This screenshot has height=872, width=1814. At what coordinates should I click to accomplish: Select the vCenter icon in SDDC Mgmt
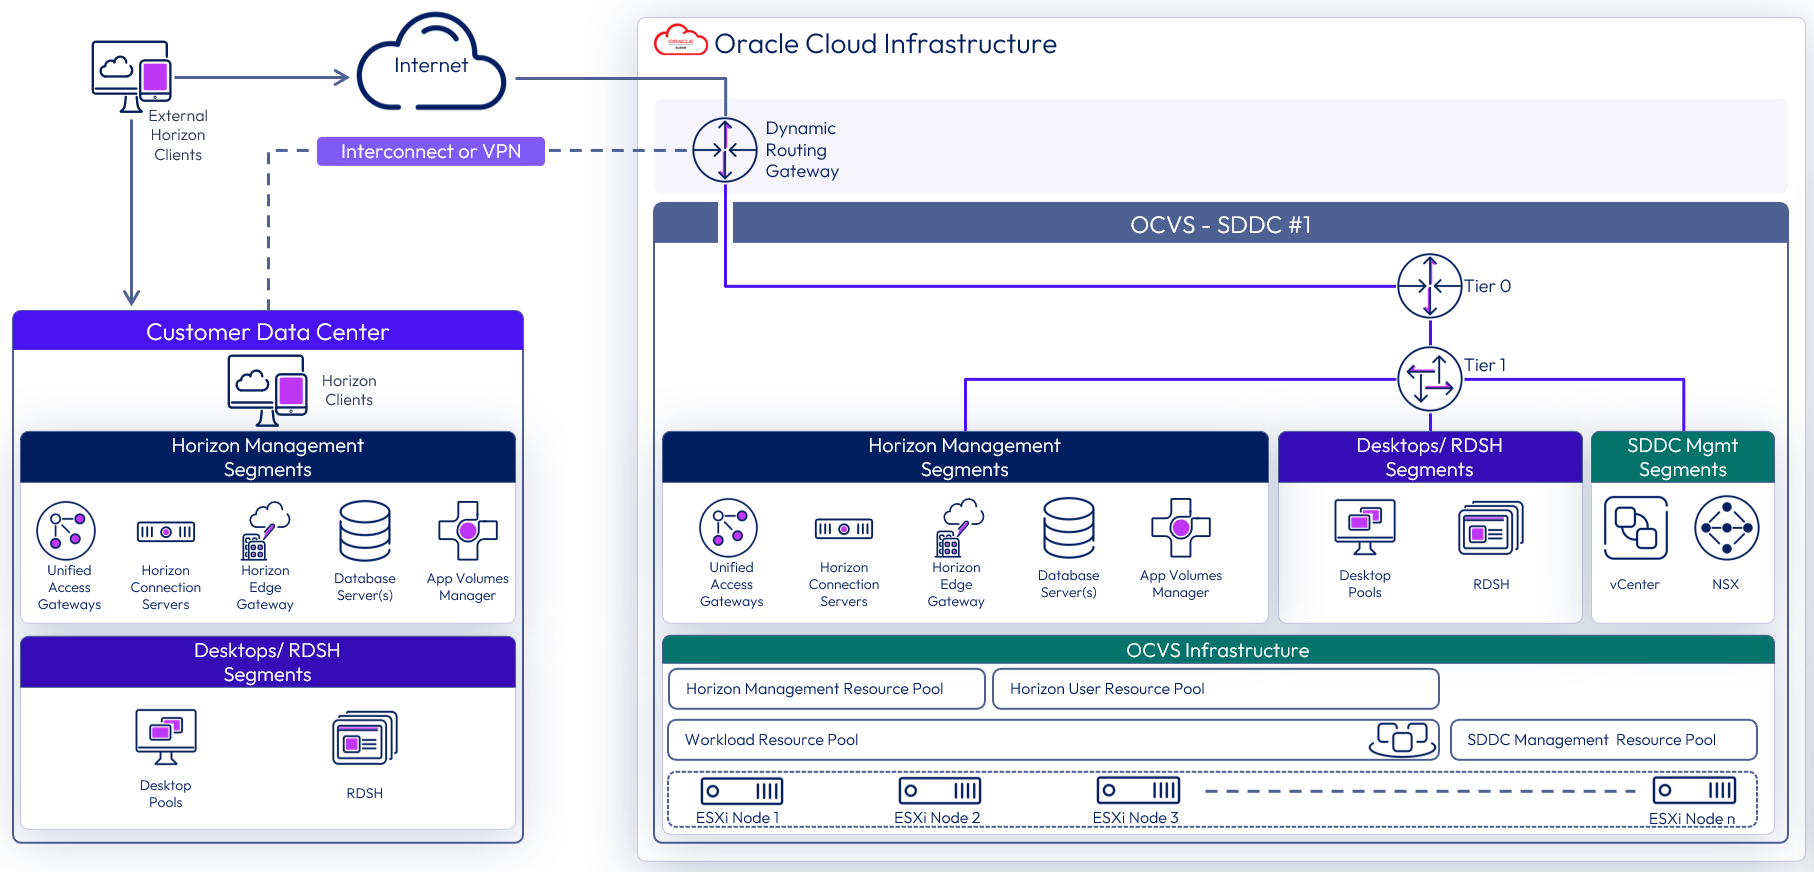[1635, 528]
